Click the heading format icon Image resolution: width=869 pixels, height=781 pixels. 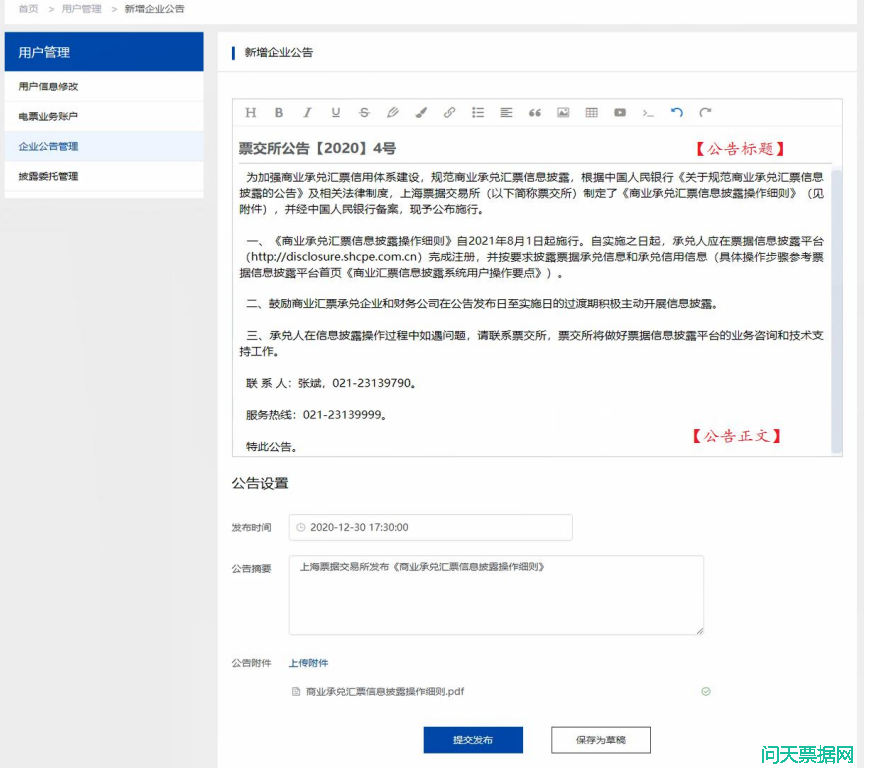(251, 113)
